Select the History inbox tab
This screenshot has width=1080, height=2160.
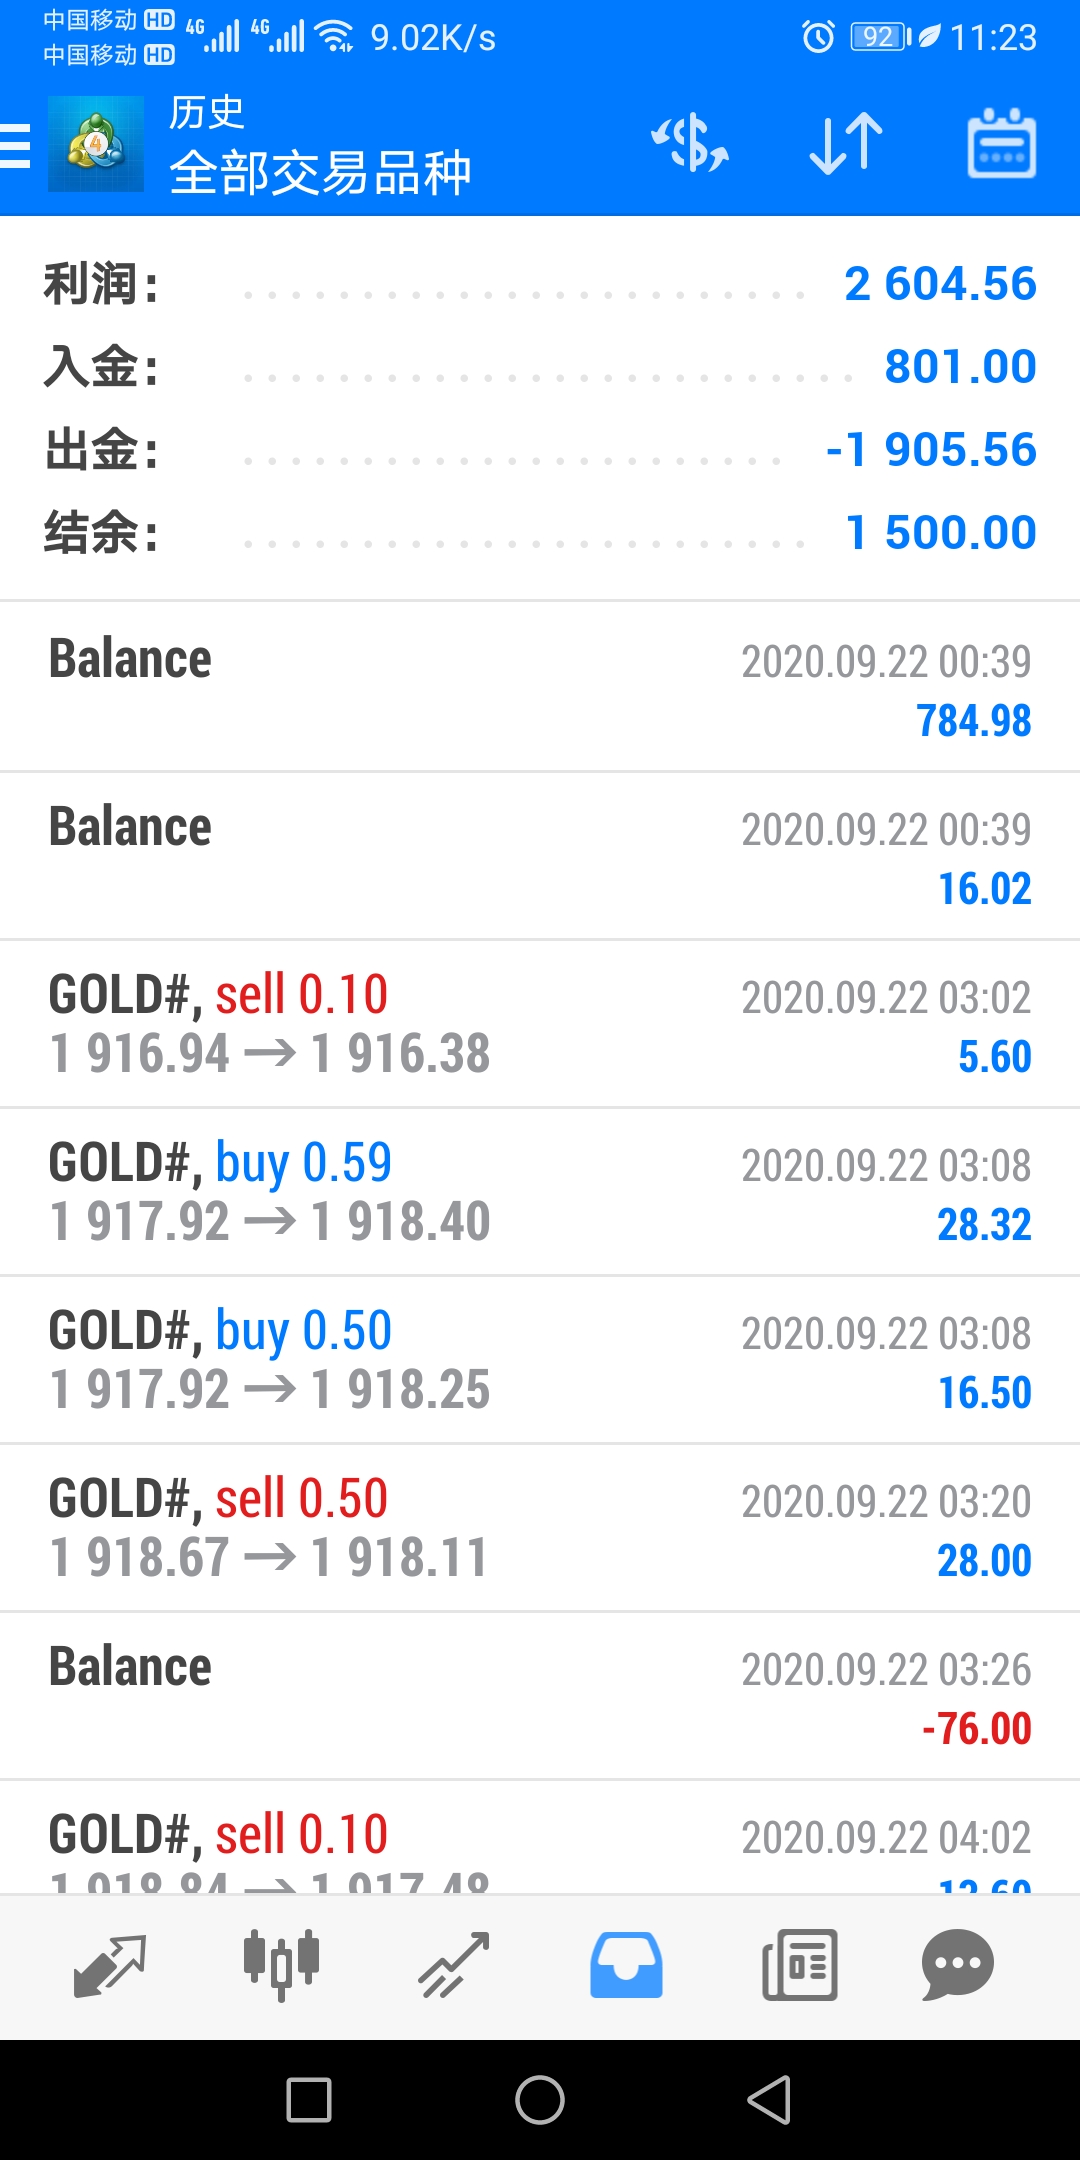[x=626, y=1965]
